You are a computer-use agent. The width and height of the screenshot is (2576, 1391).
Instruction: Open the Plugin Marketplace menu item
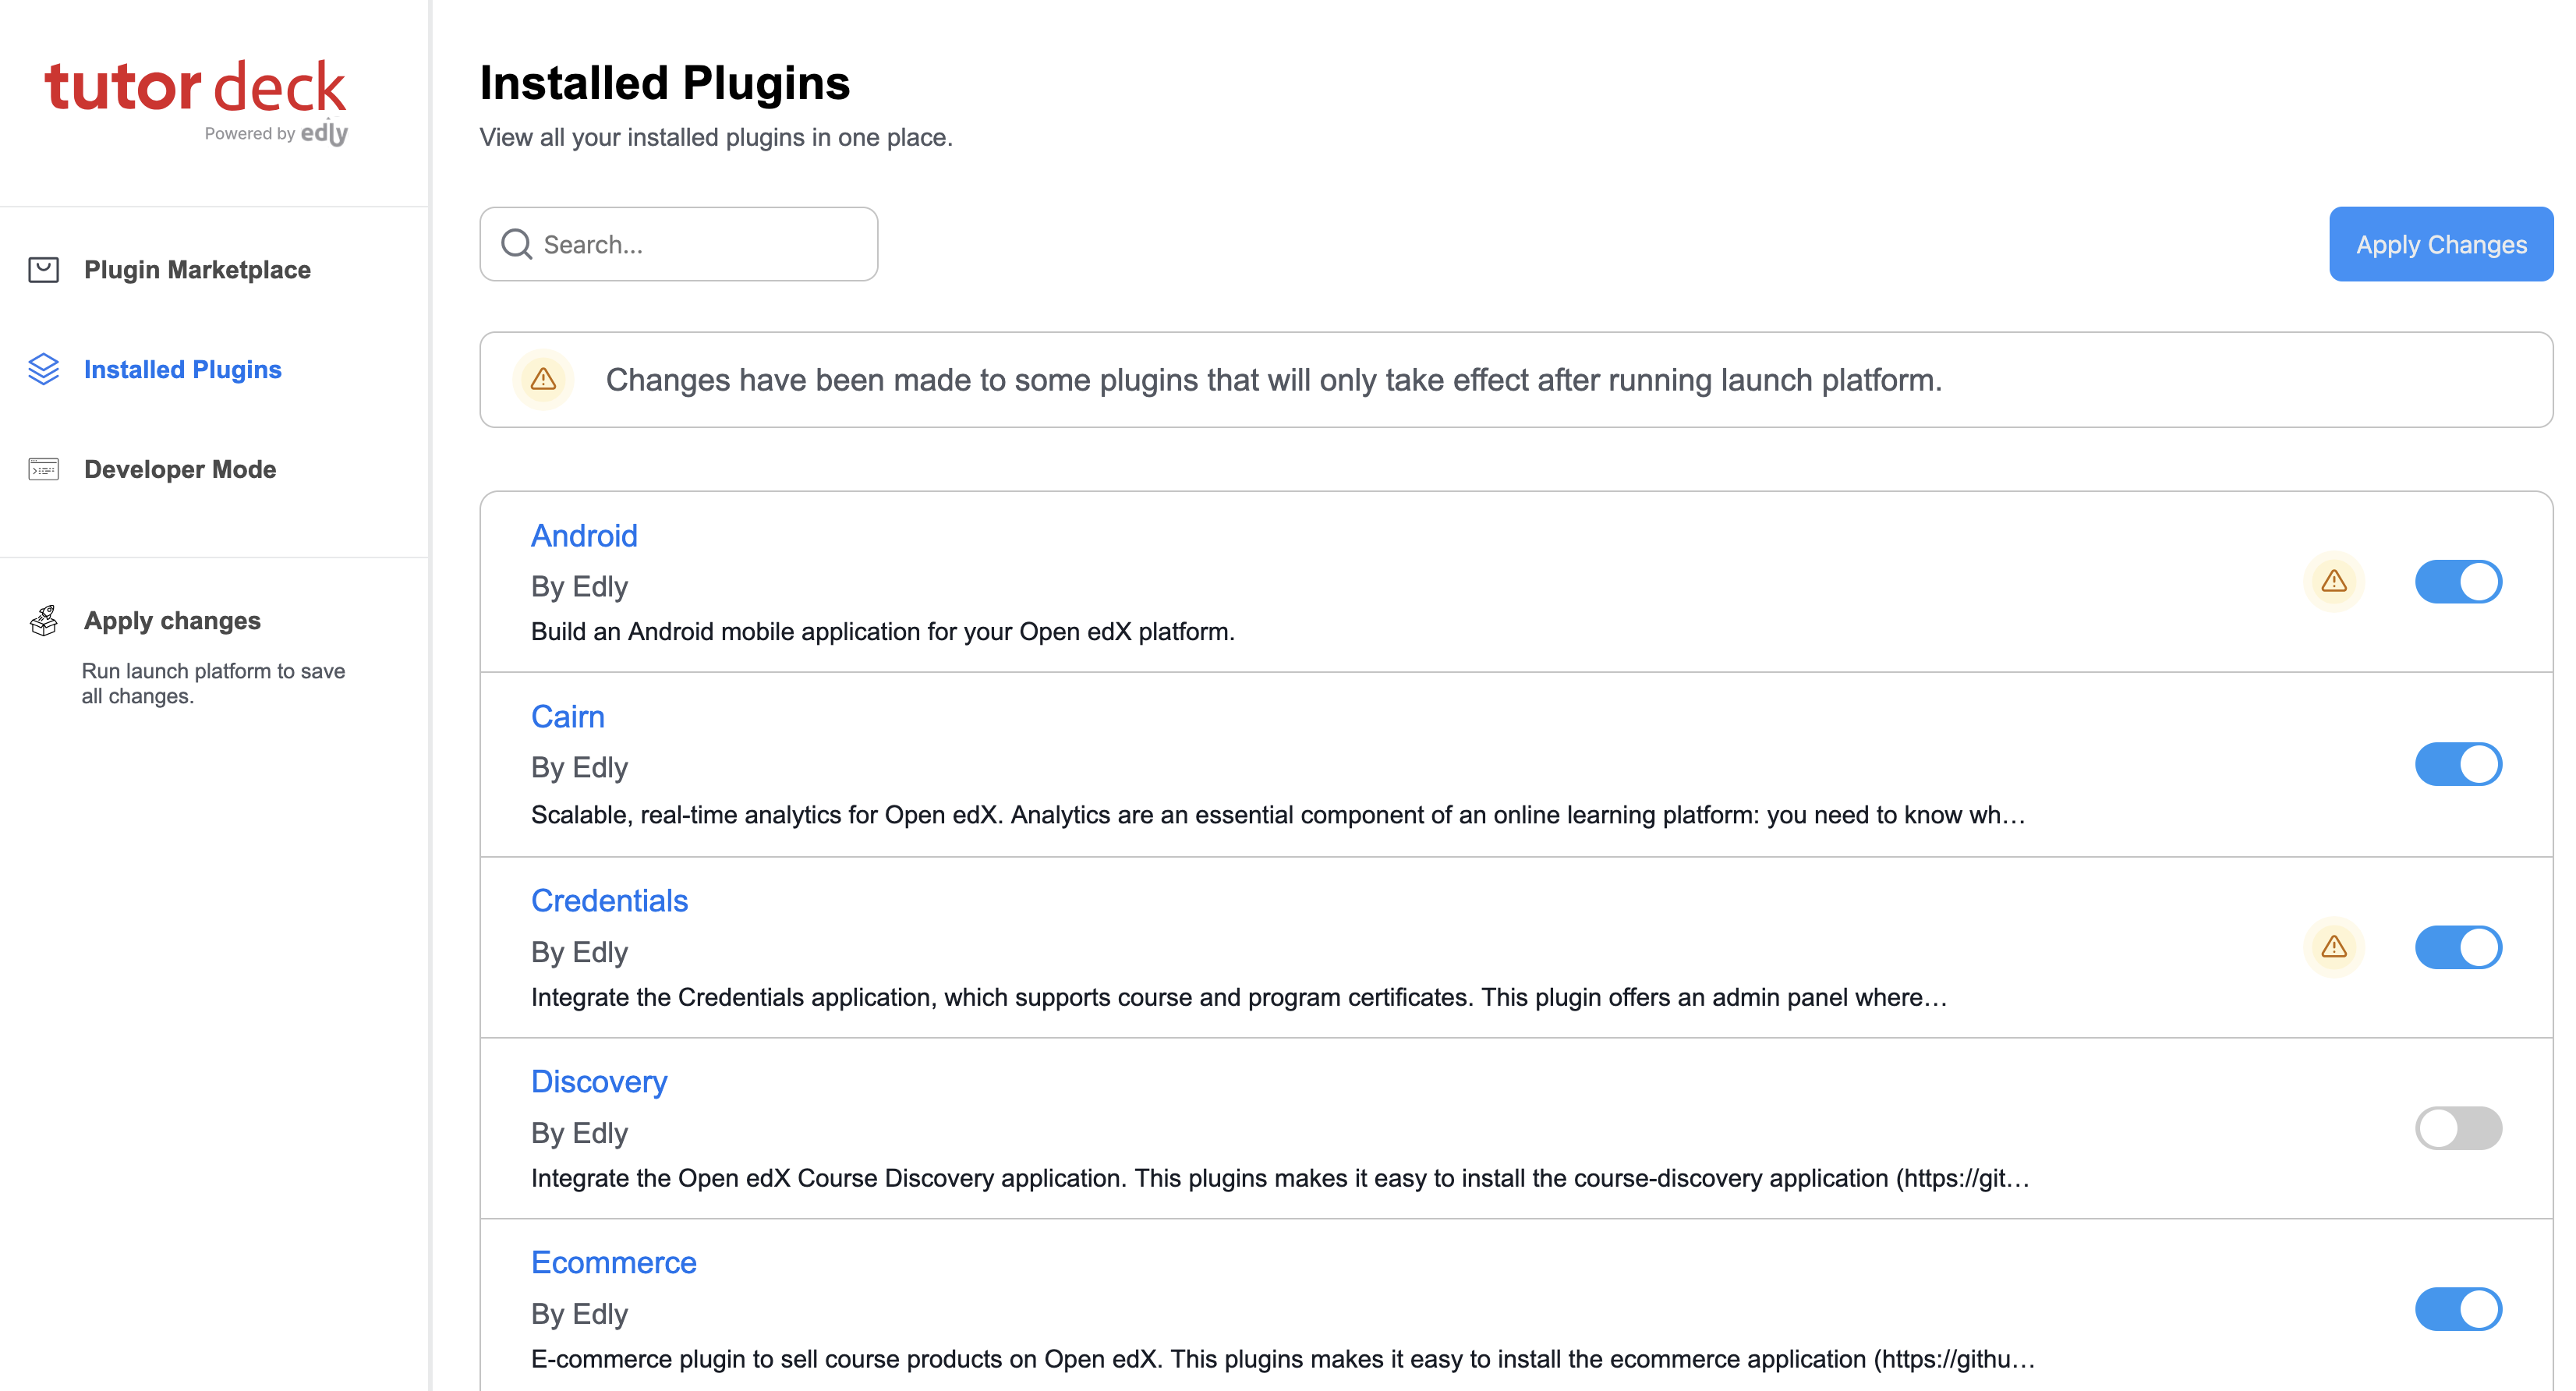[197, 270]
